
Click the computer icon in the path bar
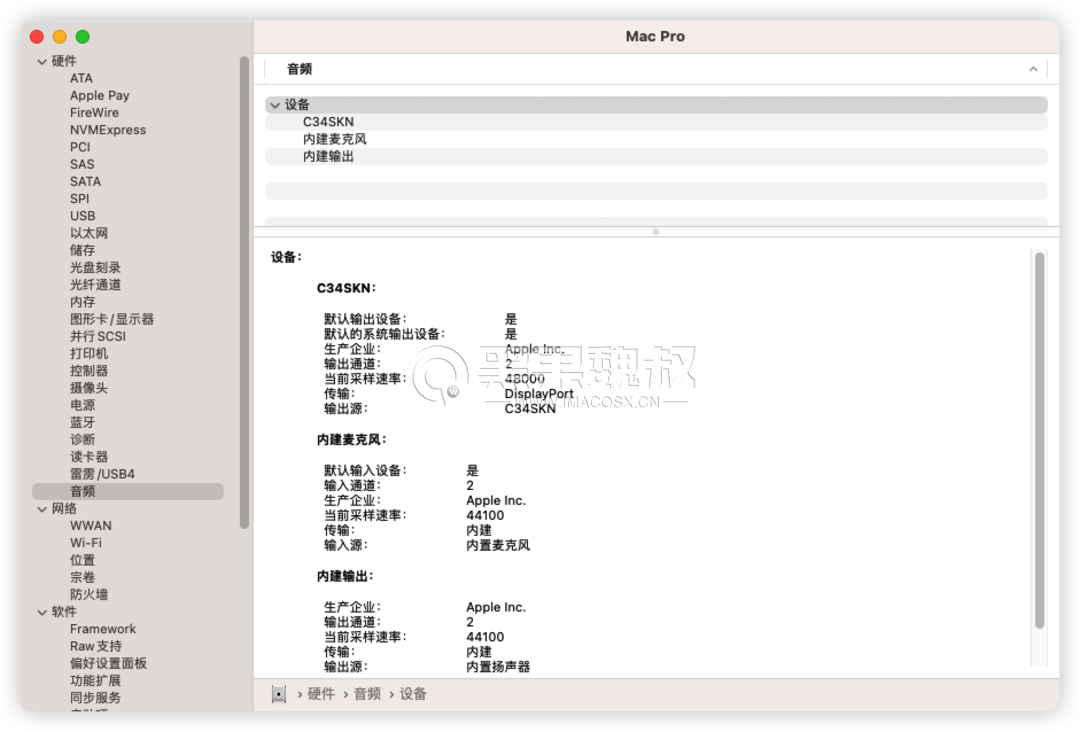coord(278,694)
